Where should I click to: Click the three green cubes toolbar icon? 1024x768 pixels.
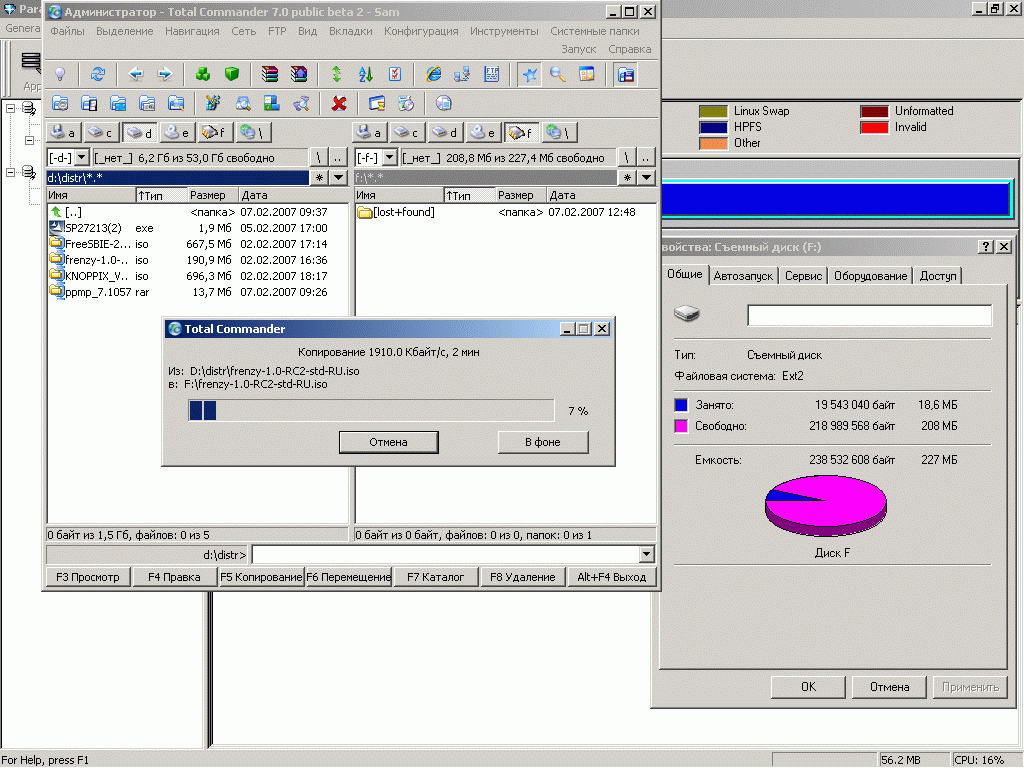(x=203, y=74)
